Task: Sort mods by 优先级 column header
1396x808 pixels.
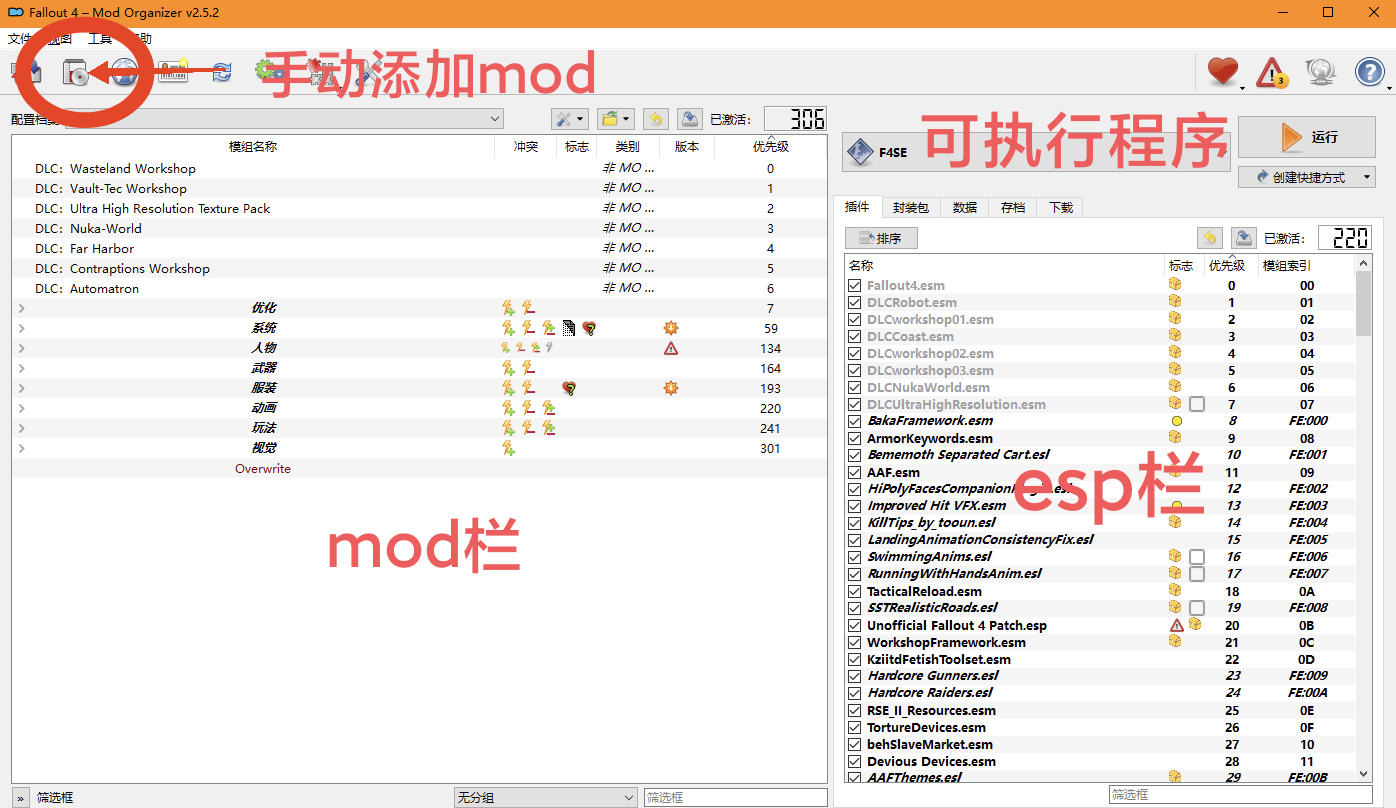Action: (x=771, y=146)
